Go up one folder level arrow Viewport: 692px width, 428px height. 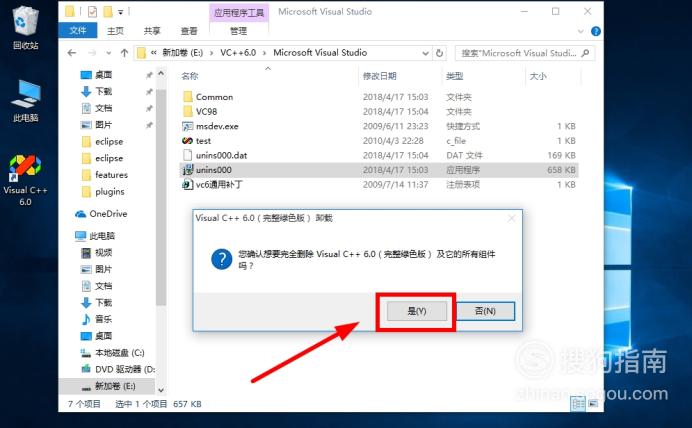tap(124, 53)
